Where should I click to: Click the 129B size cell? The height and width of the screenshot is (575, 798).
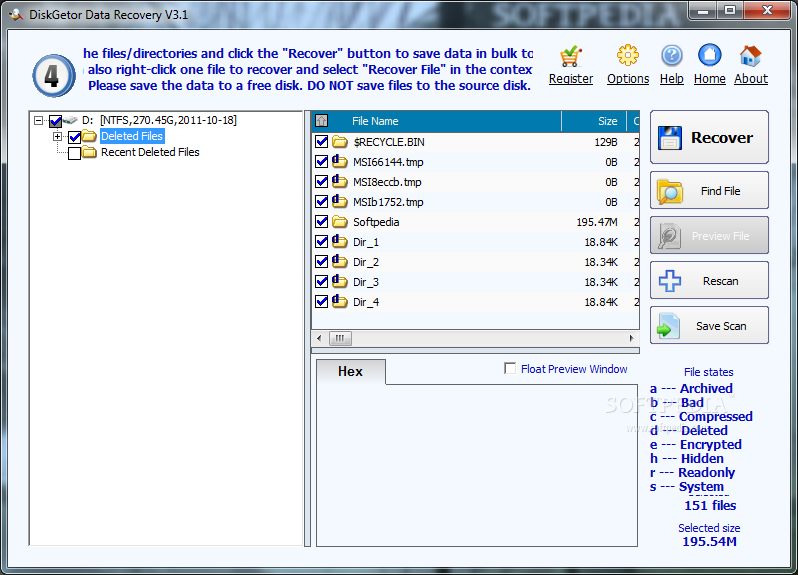click(606, 142)
